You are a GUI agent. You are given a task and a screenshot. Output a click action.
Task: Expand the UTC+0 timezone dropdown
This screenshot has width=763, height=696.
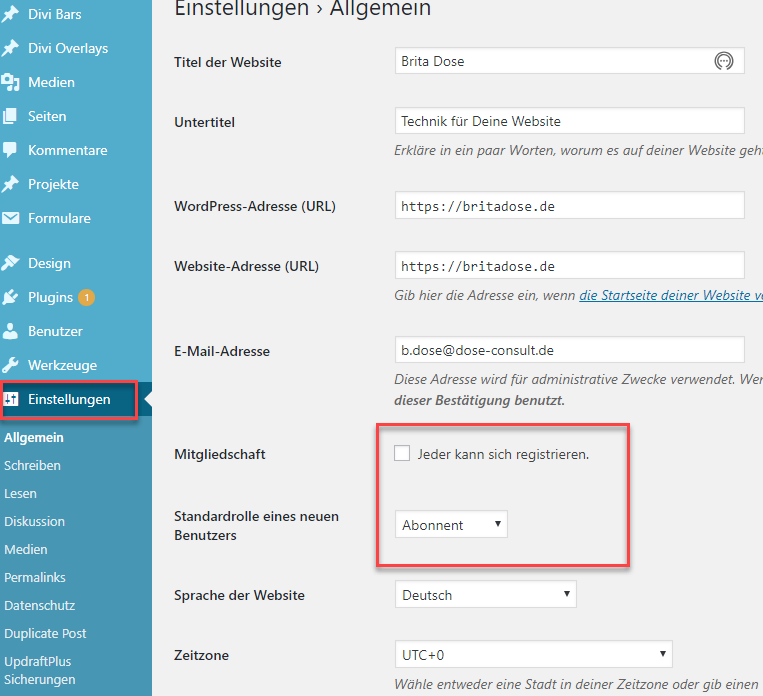(533, 655)
